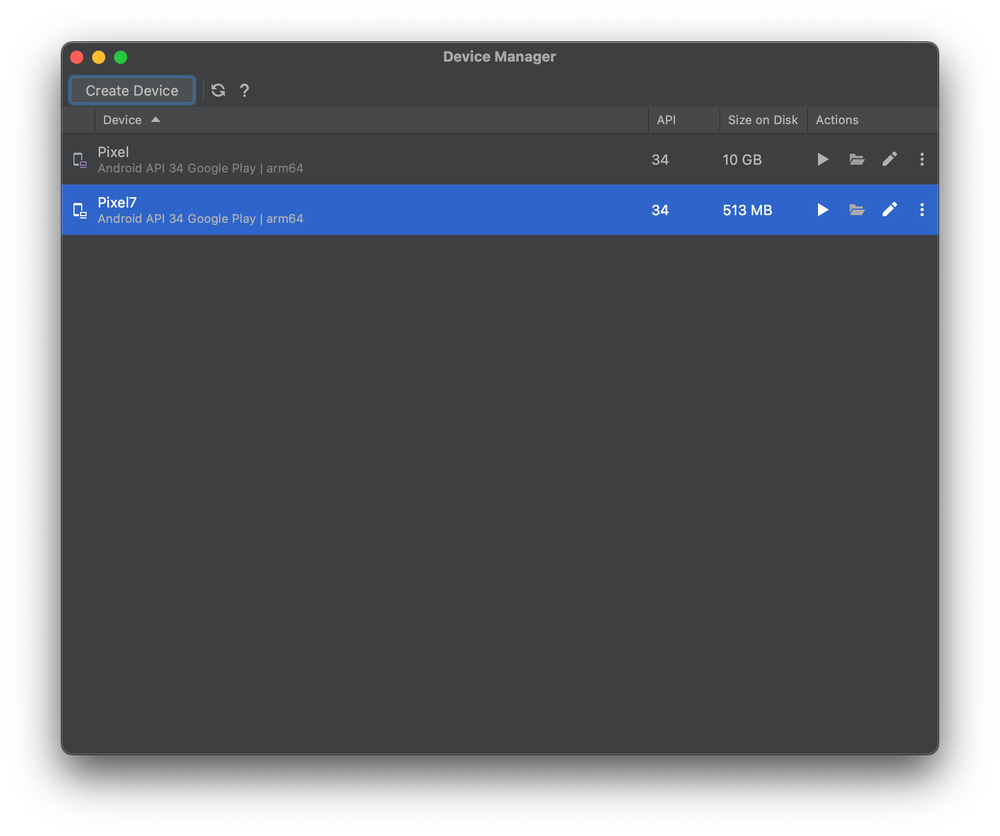This screenshot has height=836, width=1000.
Task: Open Device Manager help with the question mark
Action: point(244,90)
